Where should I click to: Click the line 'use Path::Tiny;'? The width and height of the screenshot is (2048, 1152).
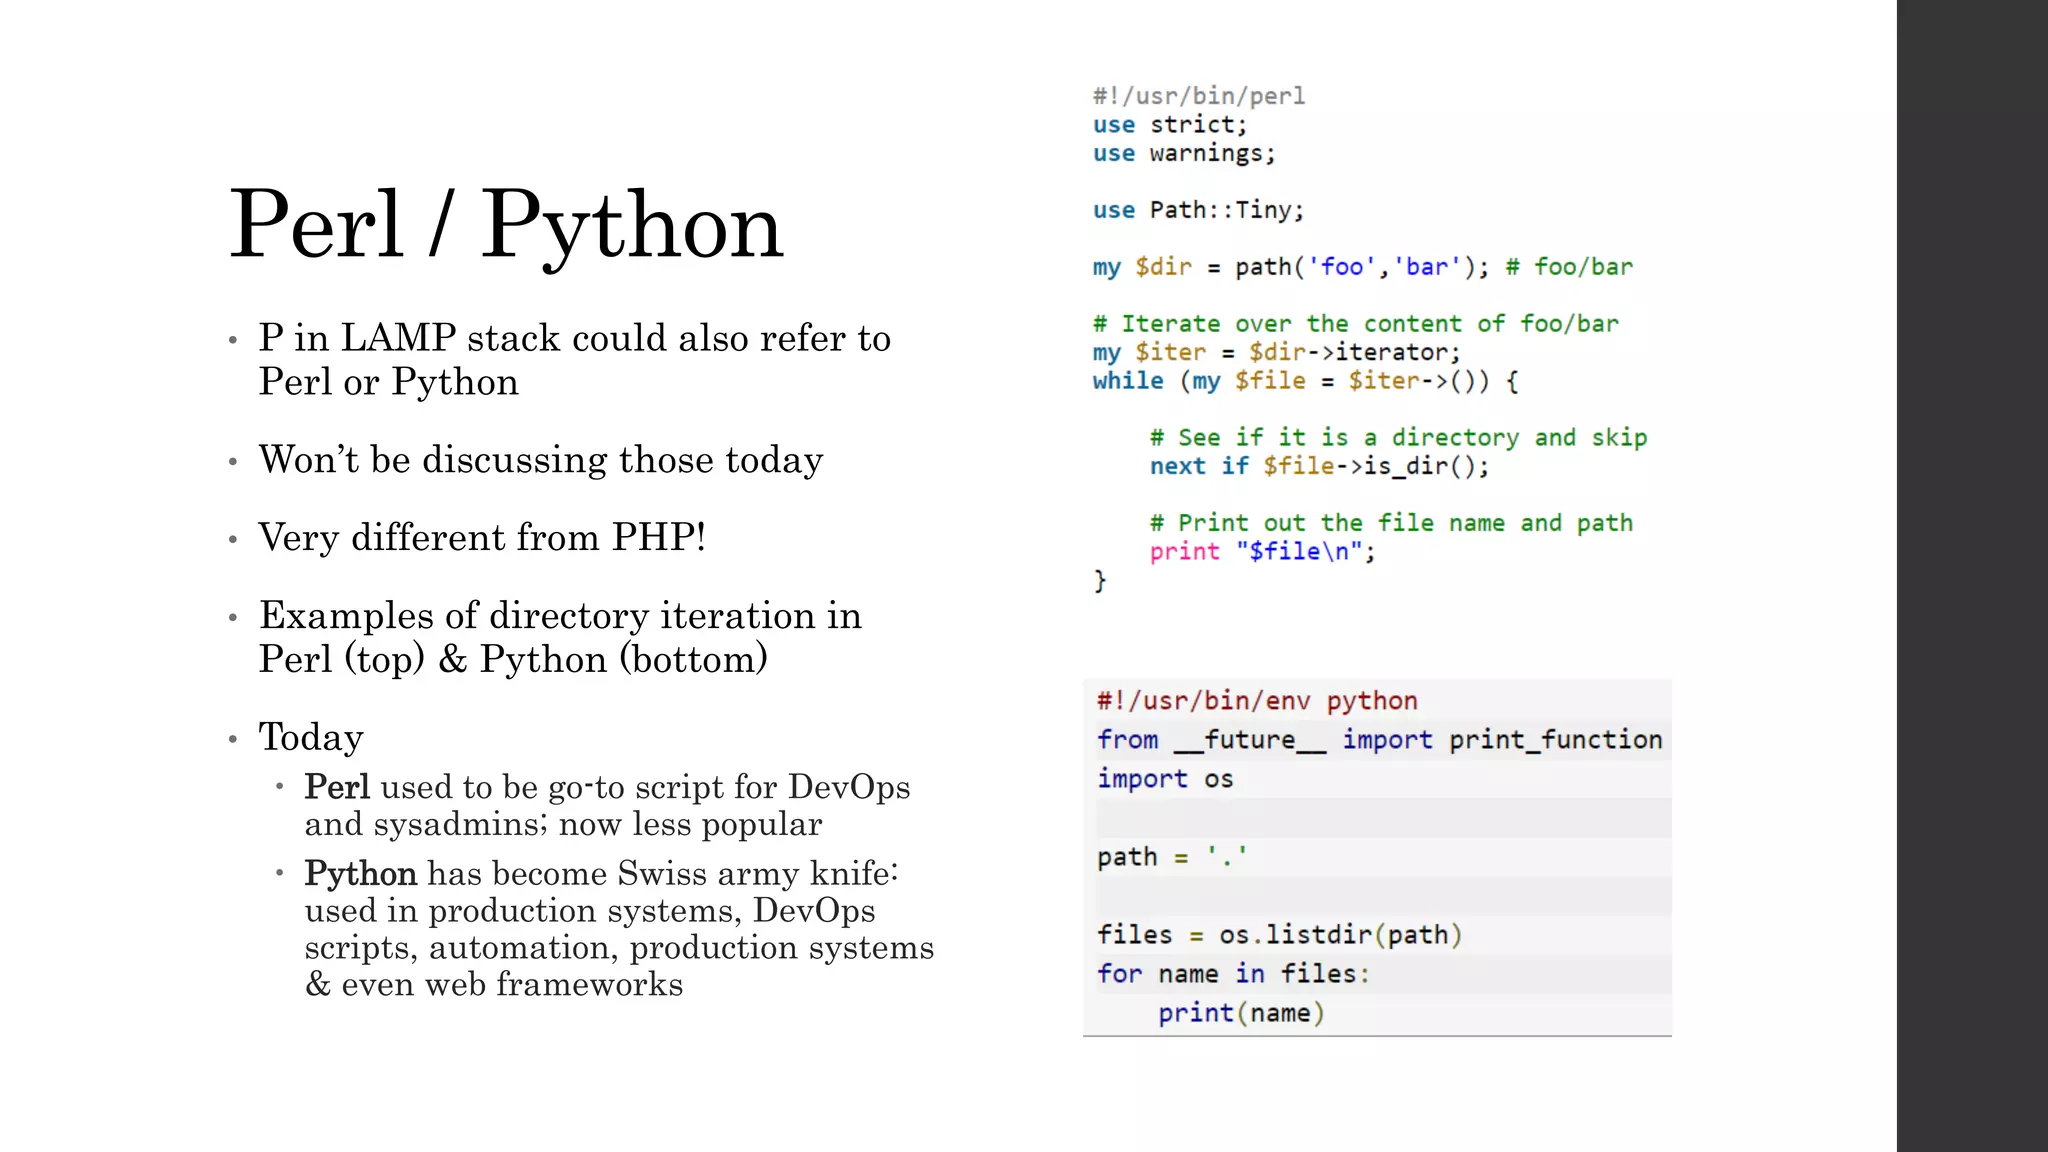click(x=1198, y=210)
